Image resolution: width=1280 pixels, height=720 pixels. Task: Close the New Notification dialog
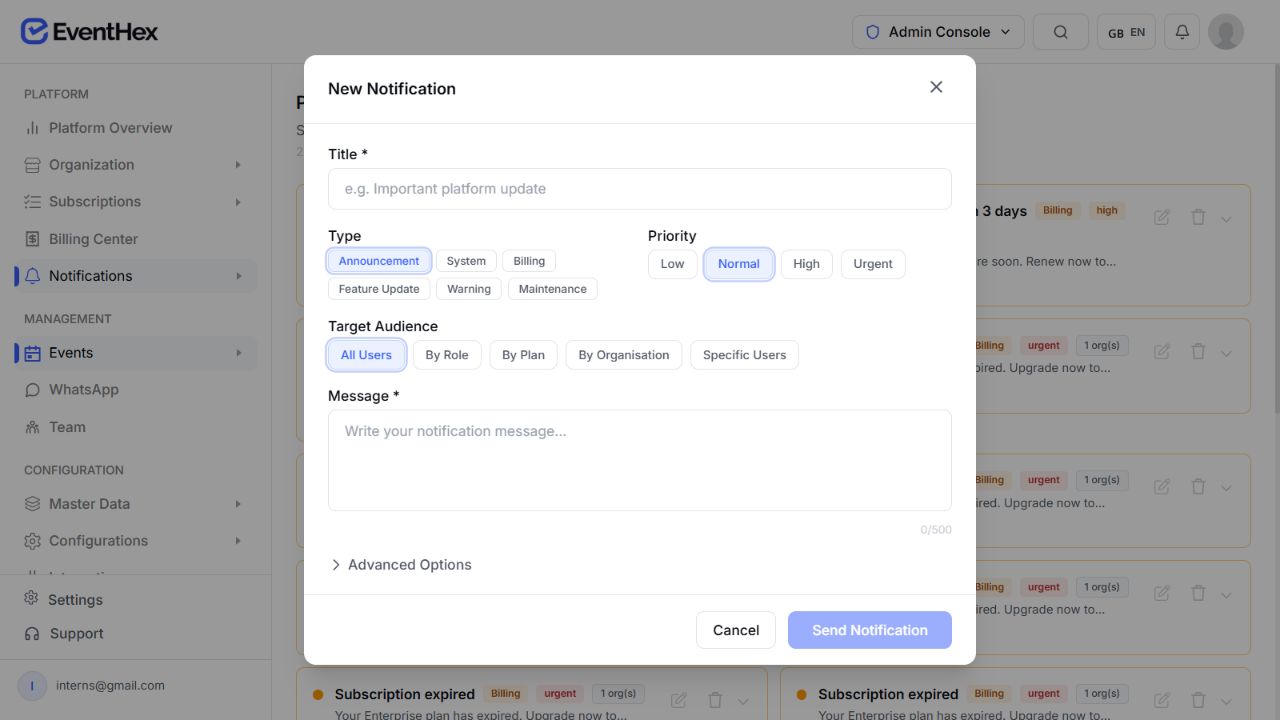click(x=936, y=87)
